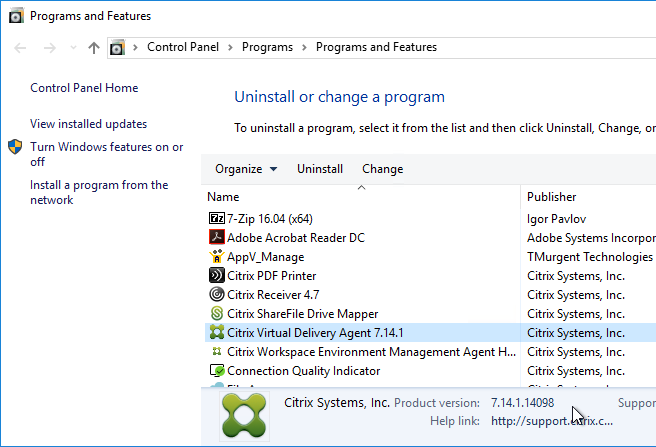Go up one level with Up arrow
The image size is (656, 447).
pos(94,48)
